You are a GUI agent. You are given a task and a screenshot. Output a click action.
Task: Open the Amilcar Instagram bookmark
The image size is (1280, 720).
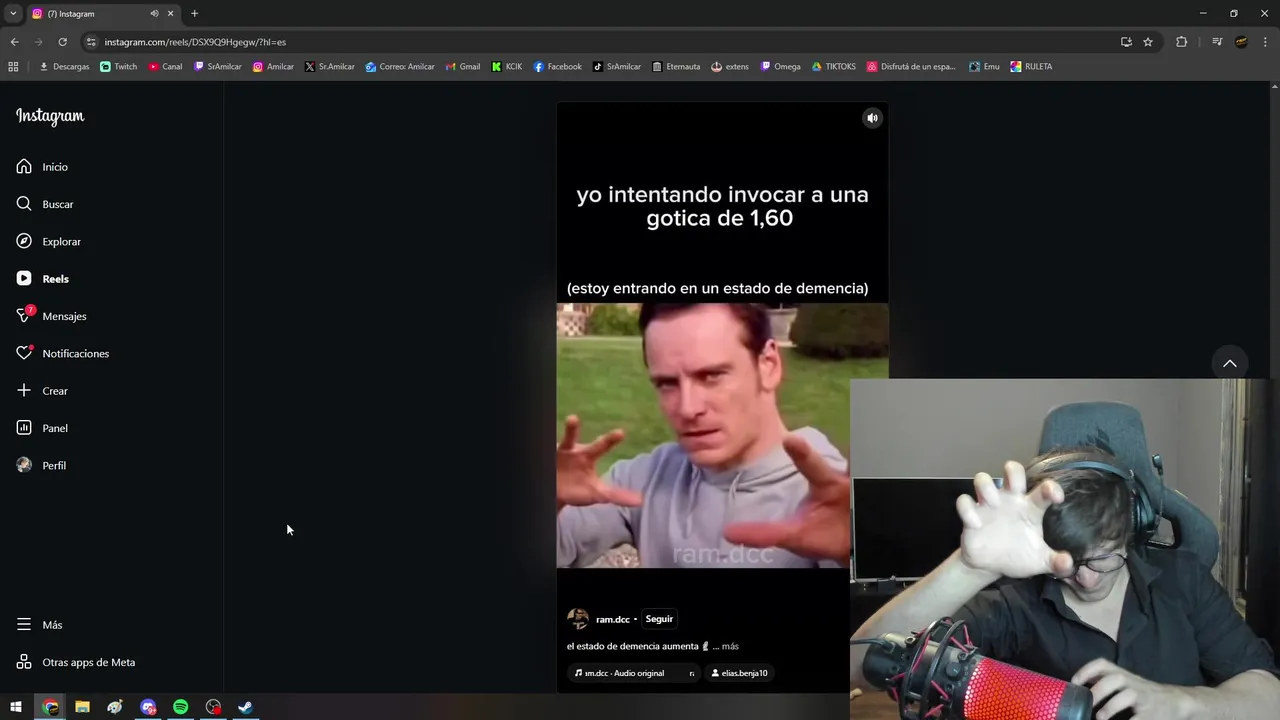click(273, 67)
